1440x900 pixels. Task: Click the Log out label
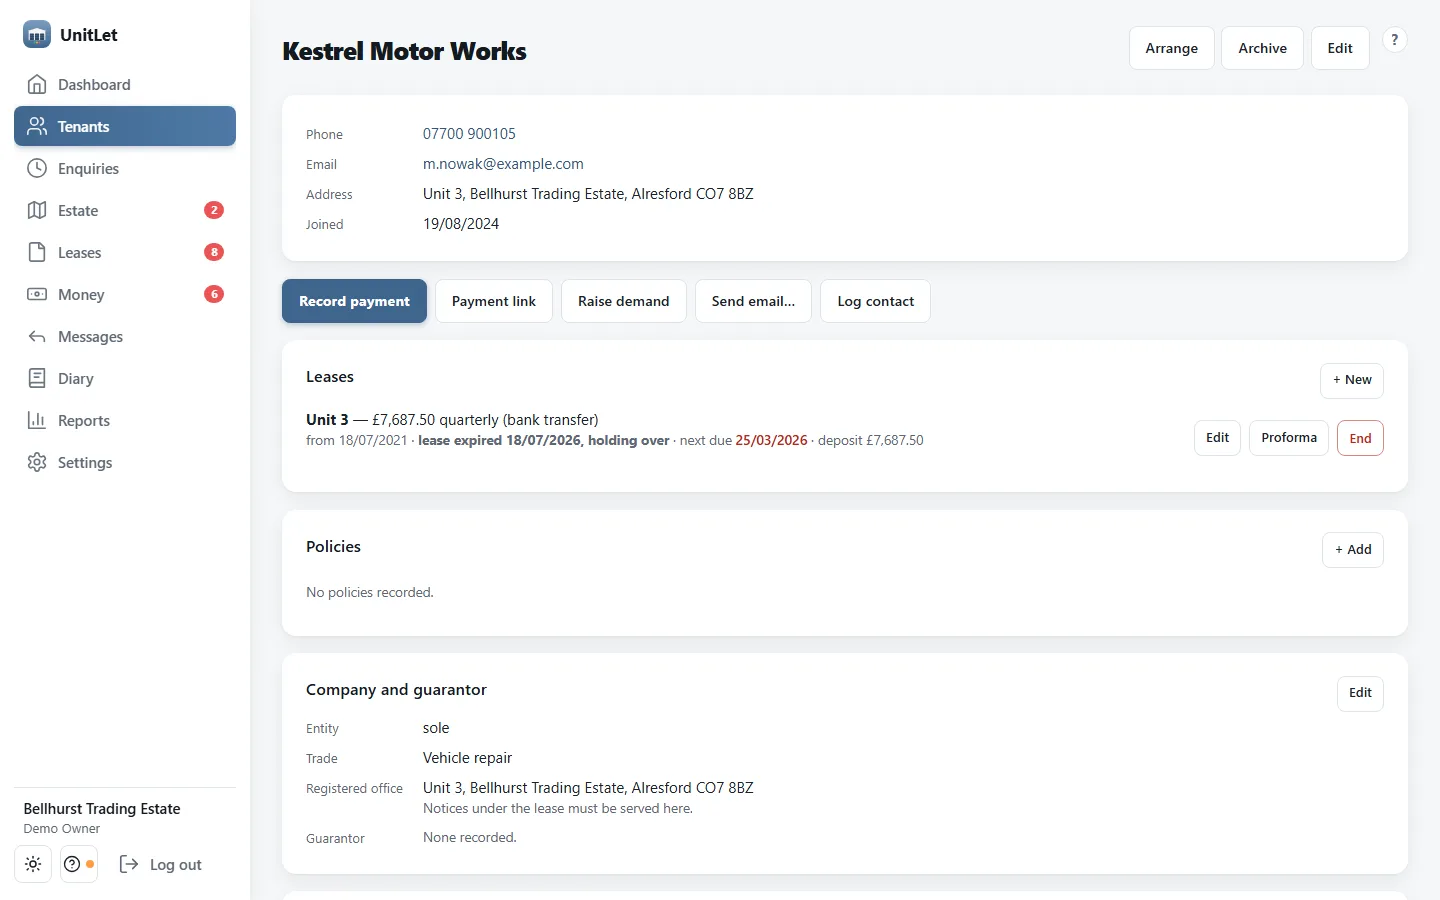point(176,865)
